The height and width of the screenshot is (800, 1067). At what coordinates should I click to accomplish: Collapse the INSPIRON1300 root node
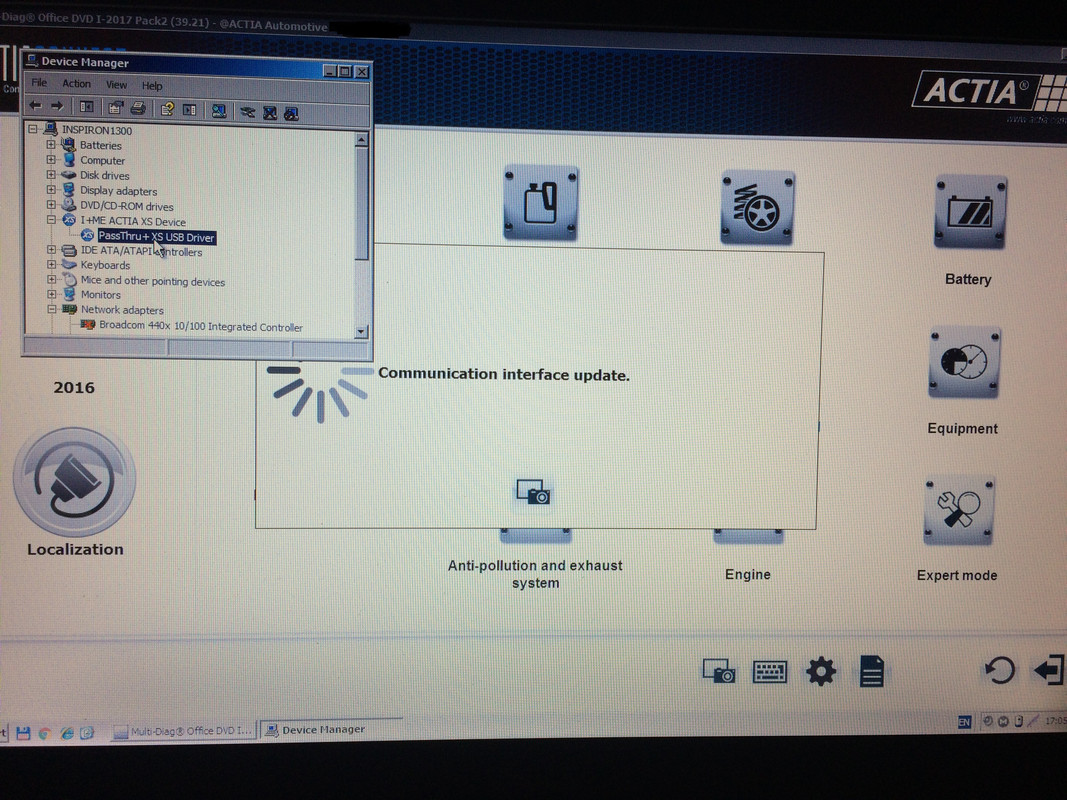(33, 129)
